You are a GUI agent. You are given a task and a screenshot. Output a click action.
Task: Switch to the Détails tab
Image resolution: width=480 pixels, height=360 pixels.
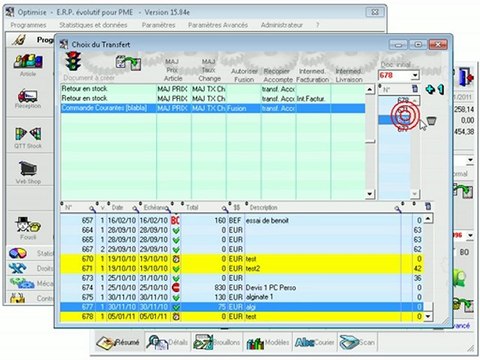coord(167,342)
